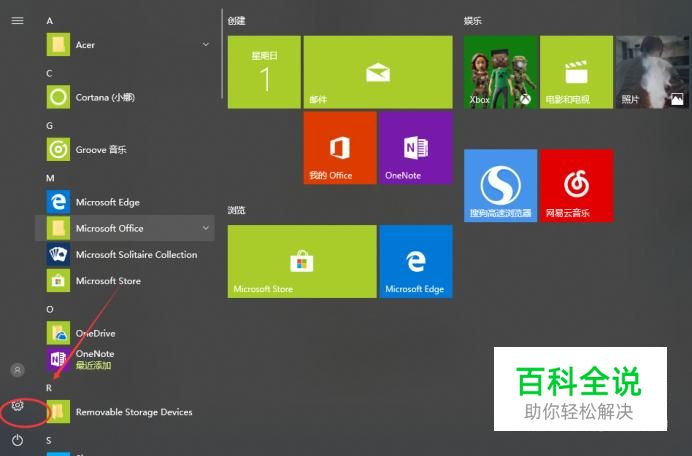Click the letter G group header
The height and width of the screenshot is (456, 692).
[x=49, y=126]
